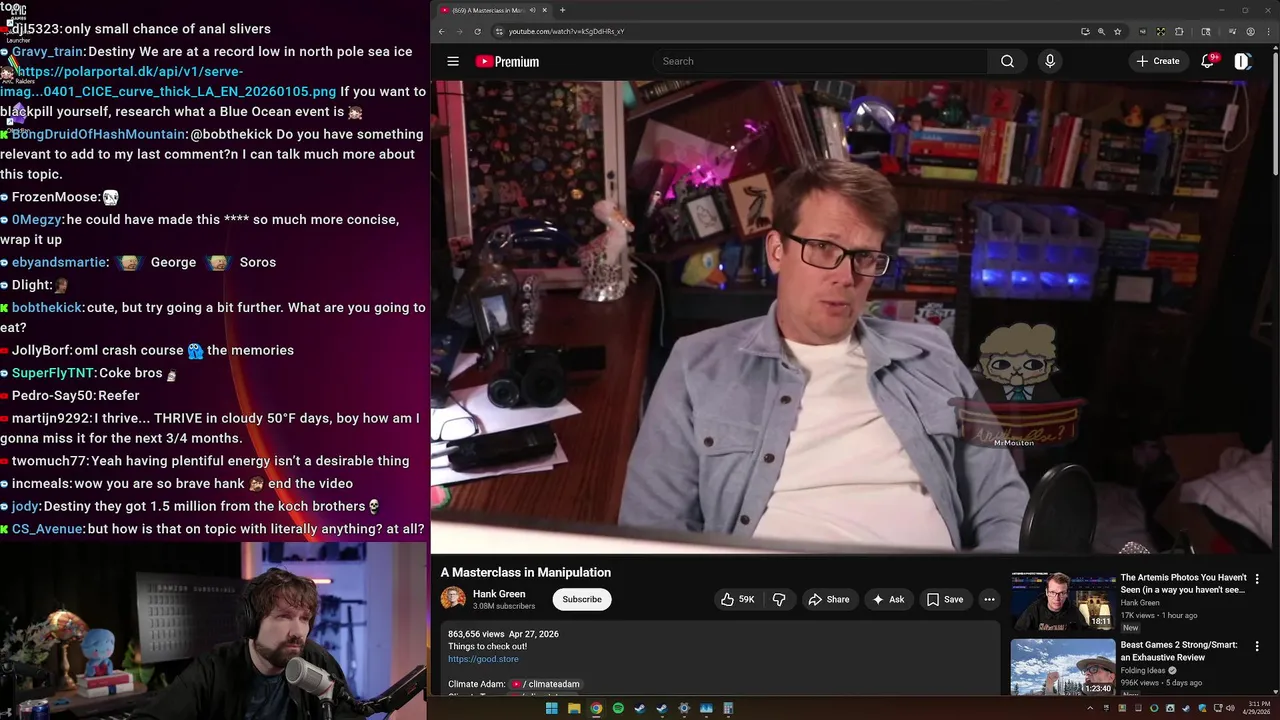Click CS_Avenue username in chat
This screenshot has width=1280, height=720.
click(x=47, y=528)
